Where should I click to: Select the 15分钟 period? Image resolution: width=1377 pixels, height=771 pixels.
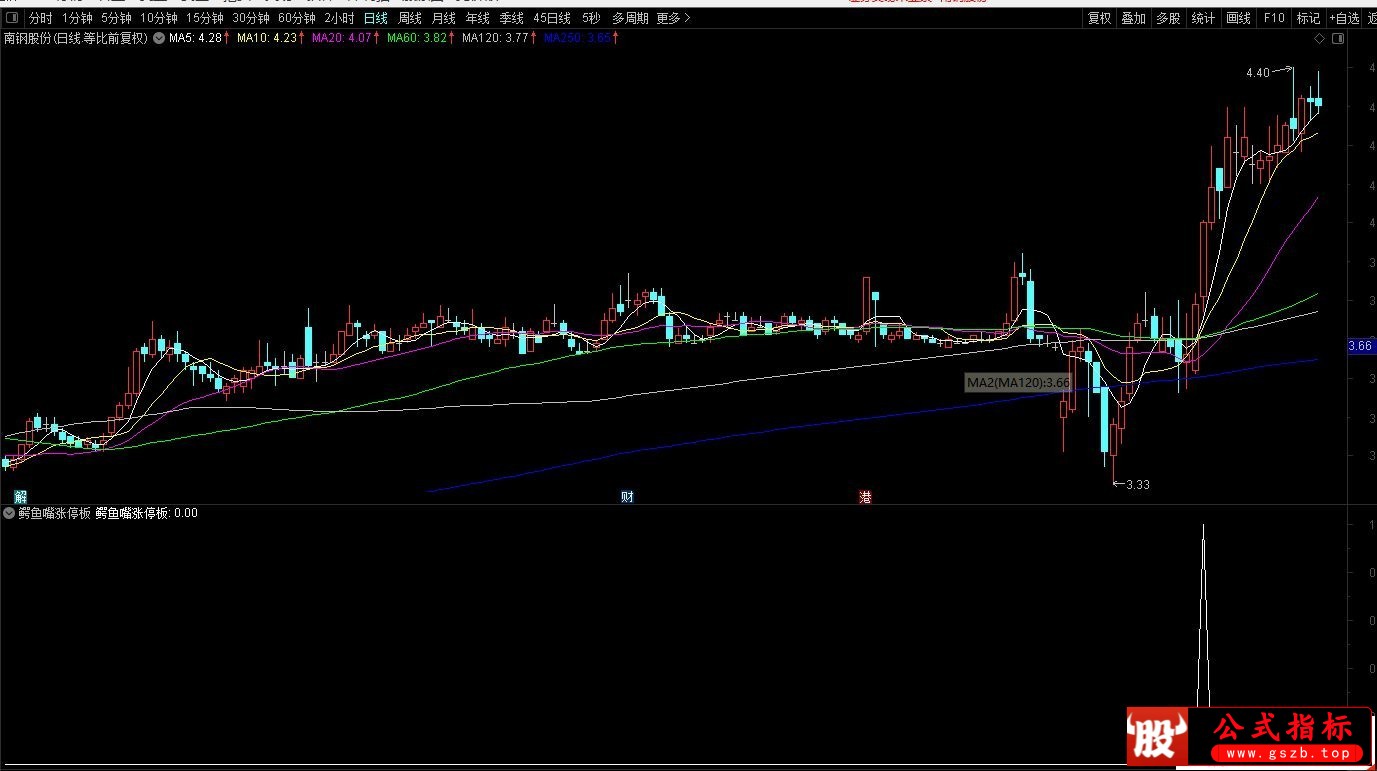tap(204, 18)
